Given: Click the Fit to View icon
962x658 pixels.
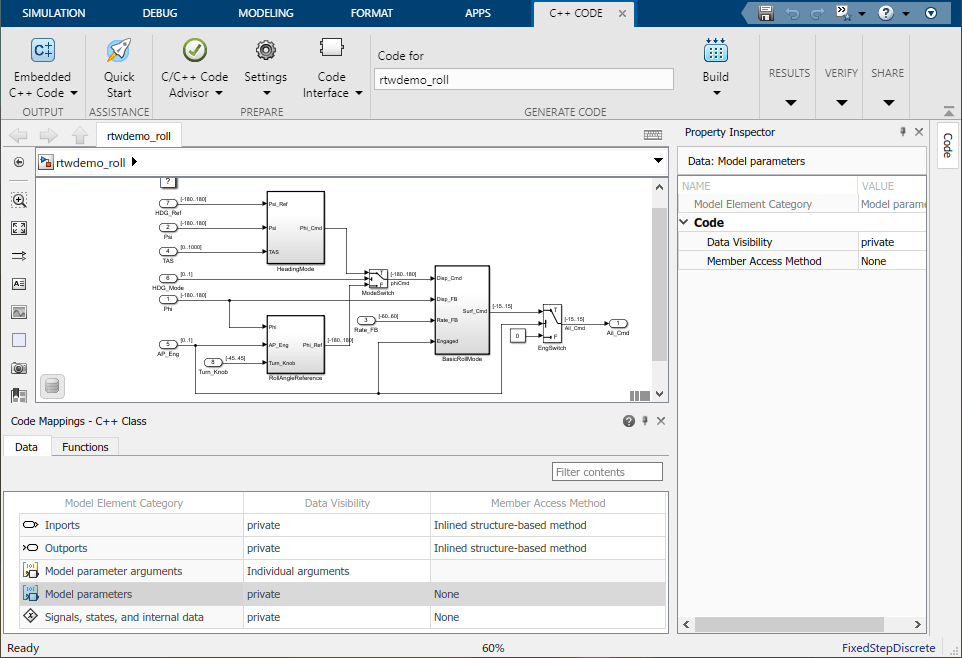Looking at the screenshot, I should 19,228.
